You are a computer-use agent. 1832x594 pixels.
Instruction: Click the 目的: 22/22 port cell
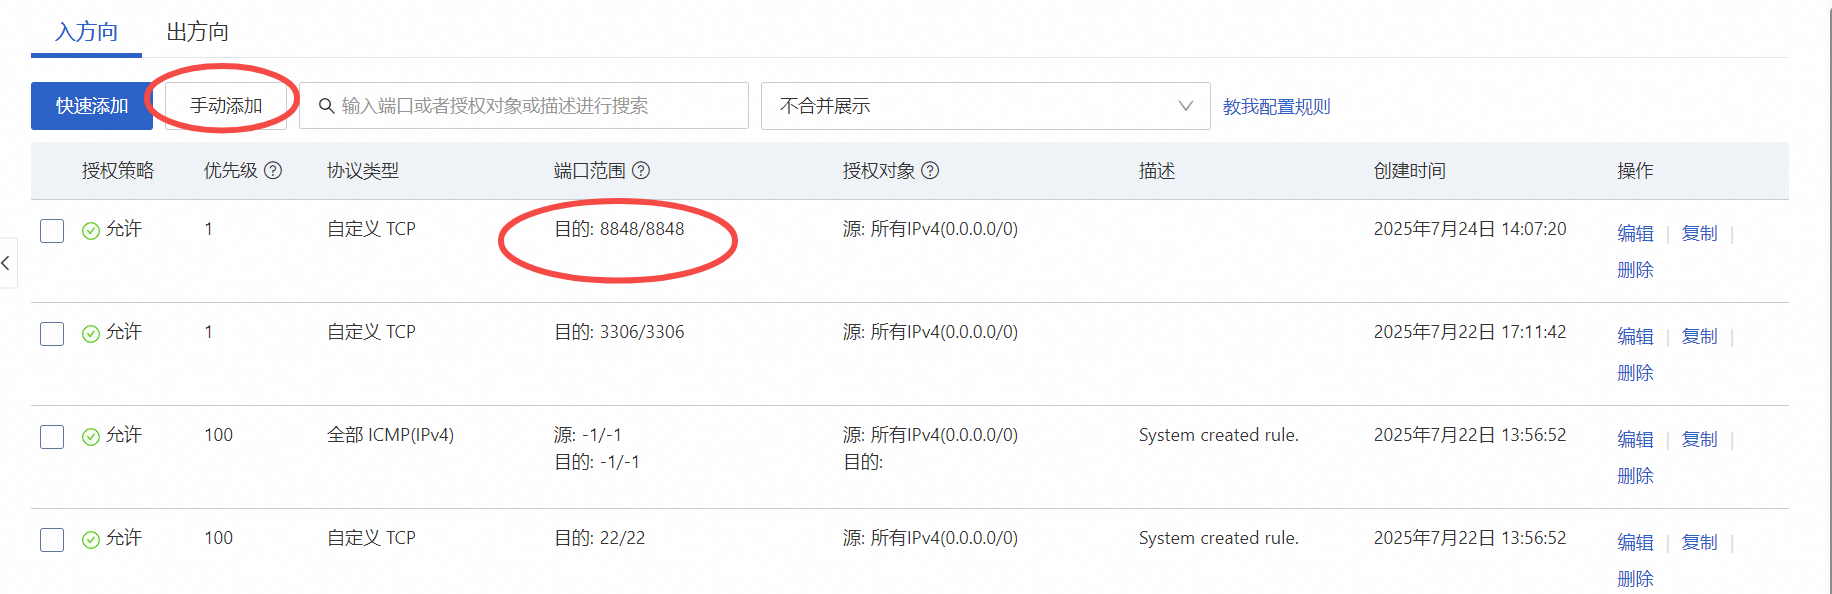coord(600,538)
